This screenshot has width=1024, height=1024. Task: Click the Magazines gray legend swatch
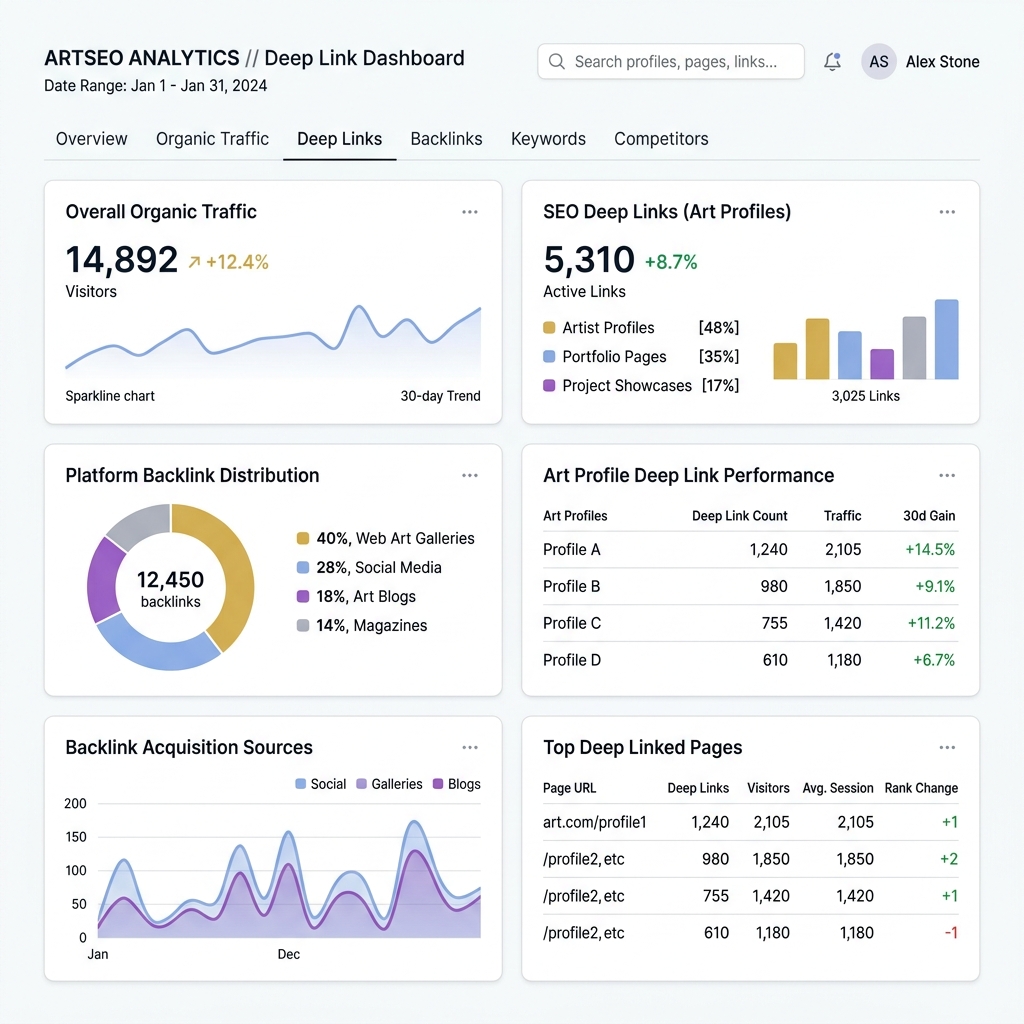pyautogui.click(x=302, y=626)
